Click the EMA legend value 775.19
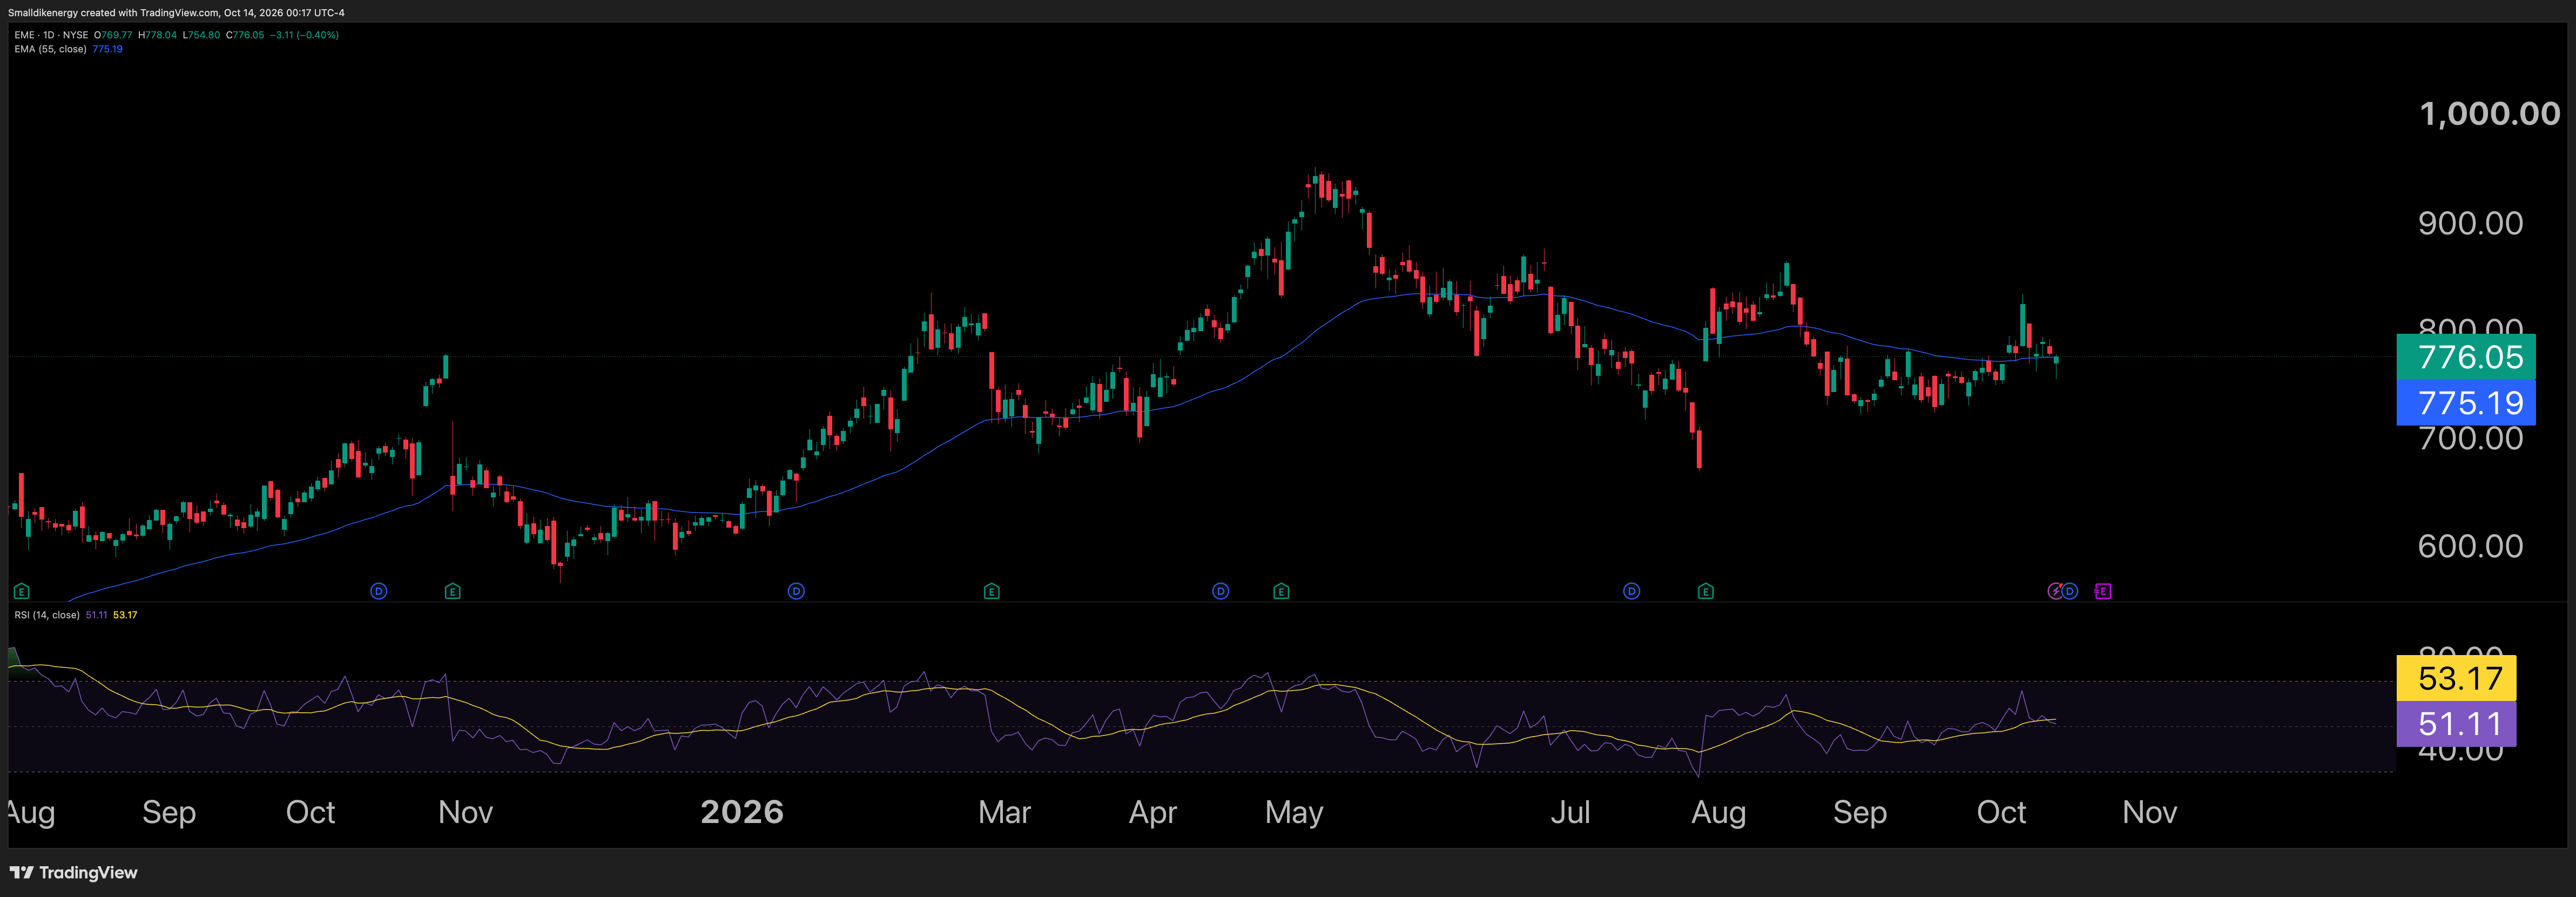The height and width of the screenshot is (897, 2576). (107, 49)
